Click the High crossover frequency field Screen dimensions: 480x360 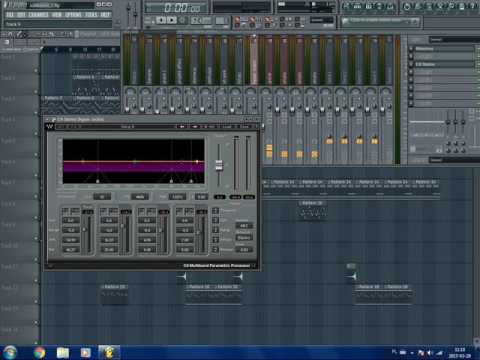[x=177, y=197]
